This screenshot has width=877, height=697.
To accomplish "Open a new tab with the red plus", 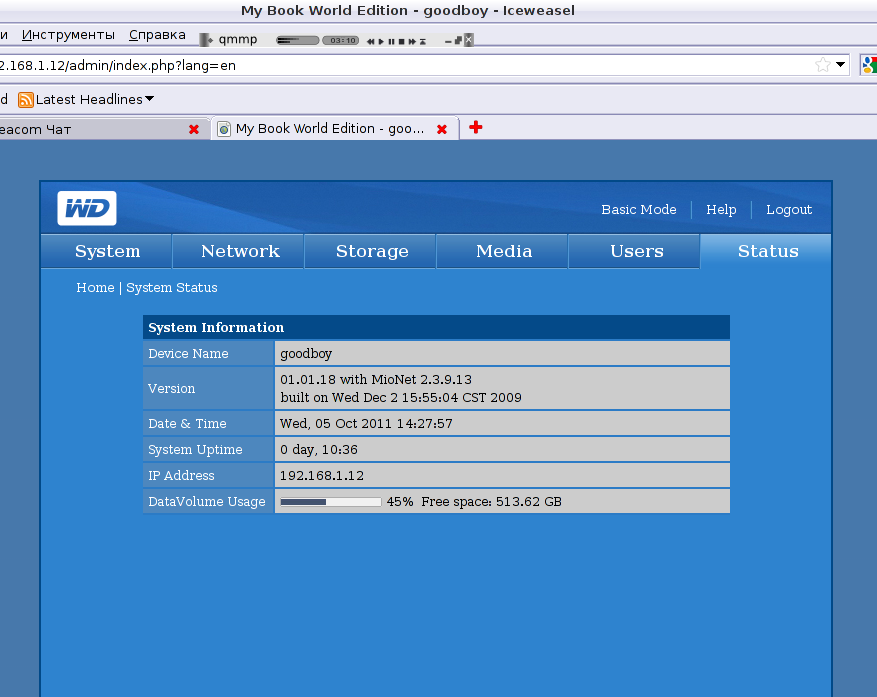I will click(x=475, y=128).
